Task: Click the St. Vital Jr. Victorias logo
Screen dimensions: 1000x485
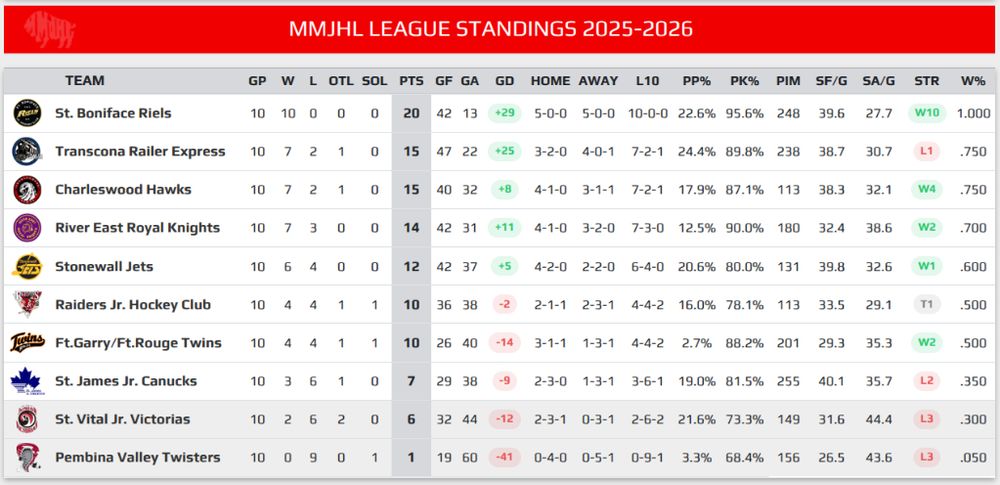Action: point(27,419)
